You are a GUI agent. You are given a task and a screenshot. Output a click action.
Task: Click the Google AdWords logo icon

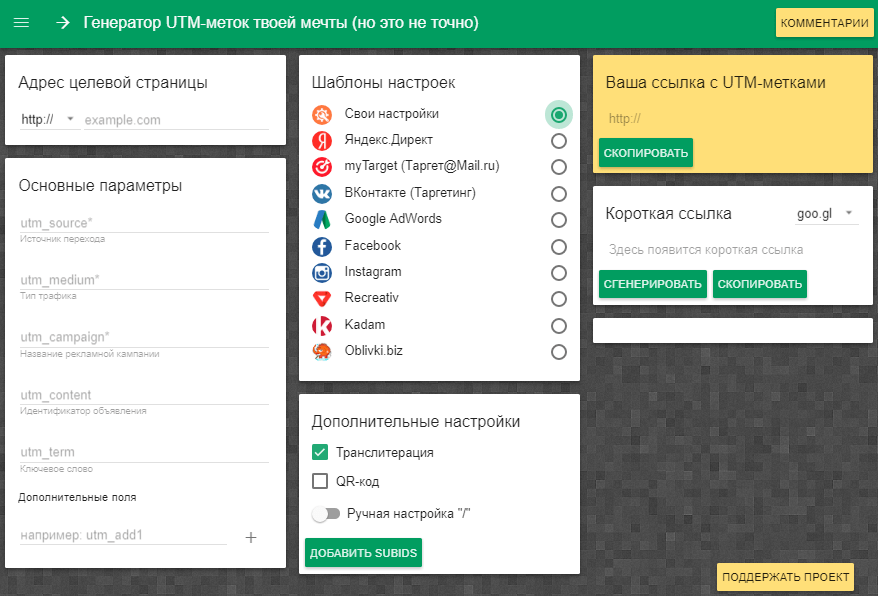point(322,220)
